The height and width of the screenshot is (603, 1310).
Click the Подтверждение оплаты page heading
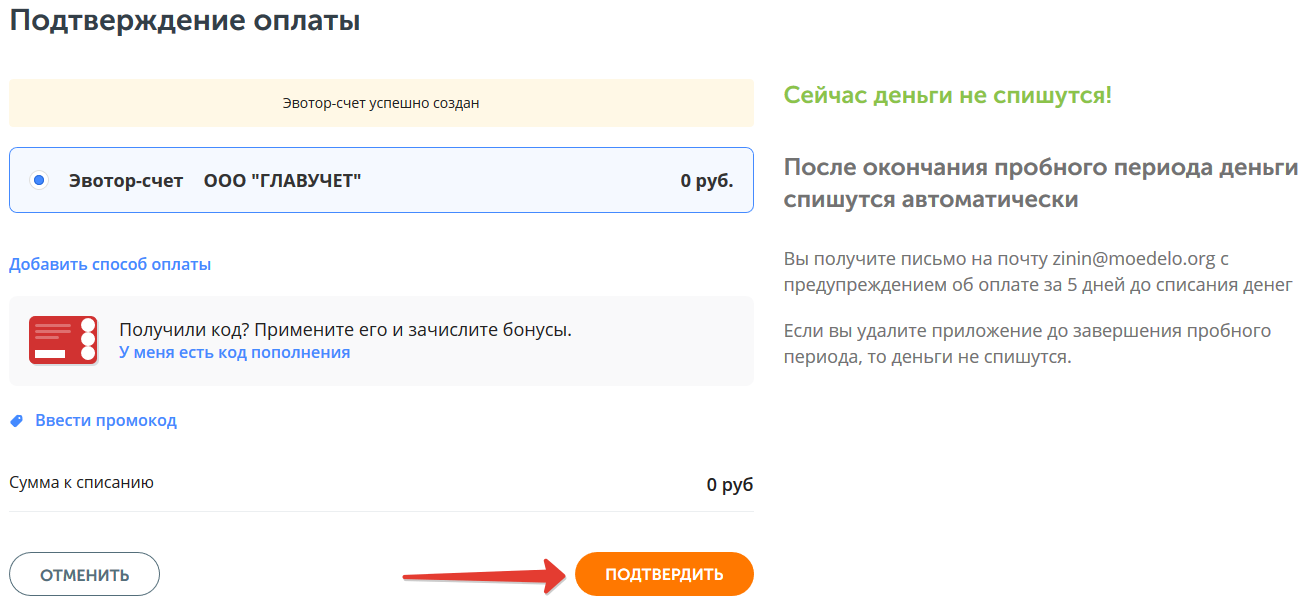[185, 21]
